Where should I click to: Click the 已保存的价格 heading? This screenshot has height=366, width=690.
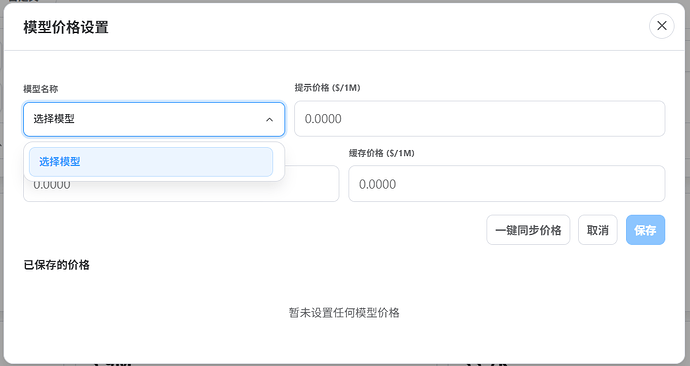pos(57,265)
